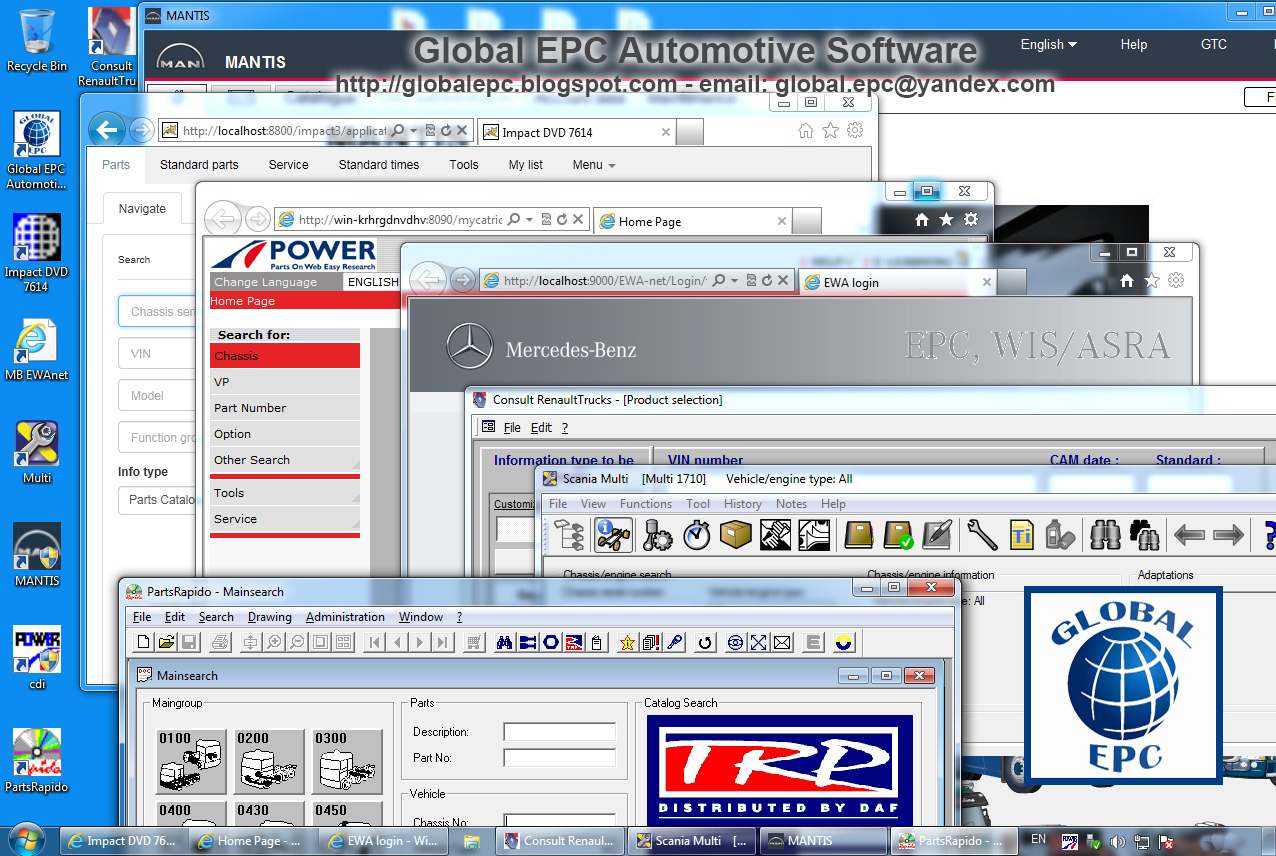Open the Navigate tab in Impact
Viewport: 1276px width, 856px height.
point(142,208)
